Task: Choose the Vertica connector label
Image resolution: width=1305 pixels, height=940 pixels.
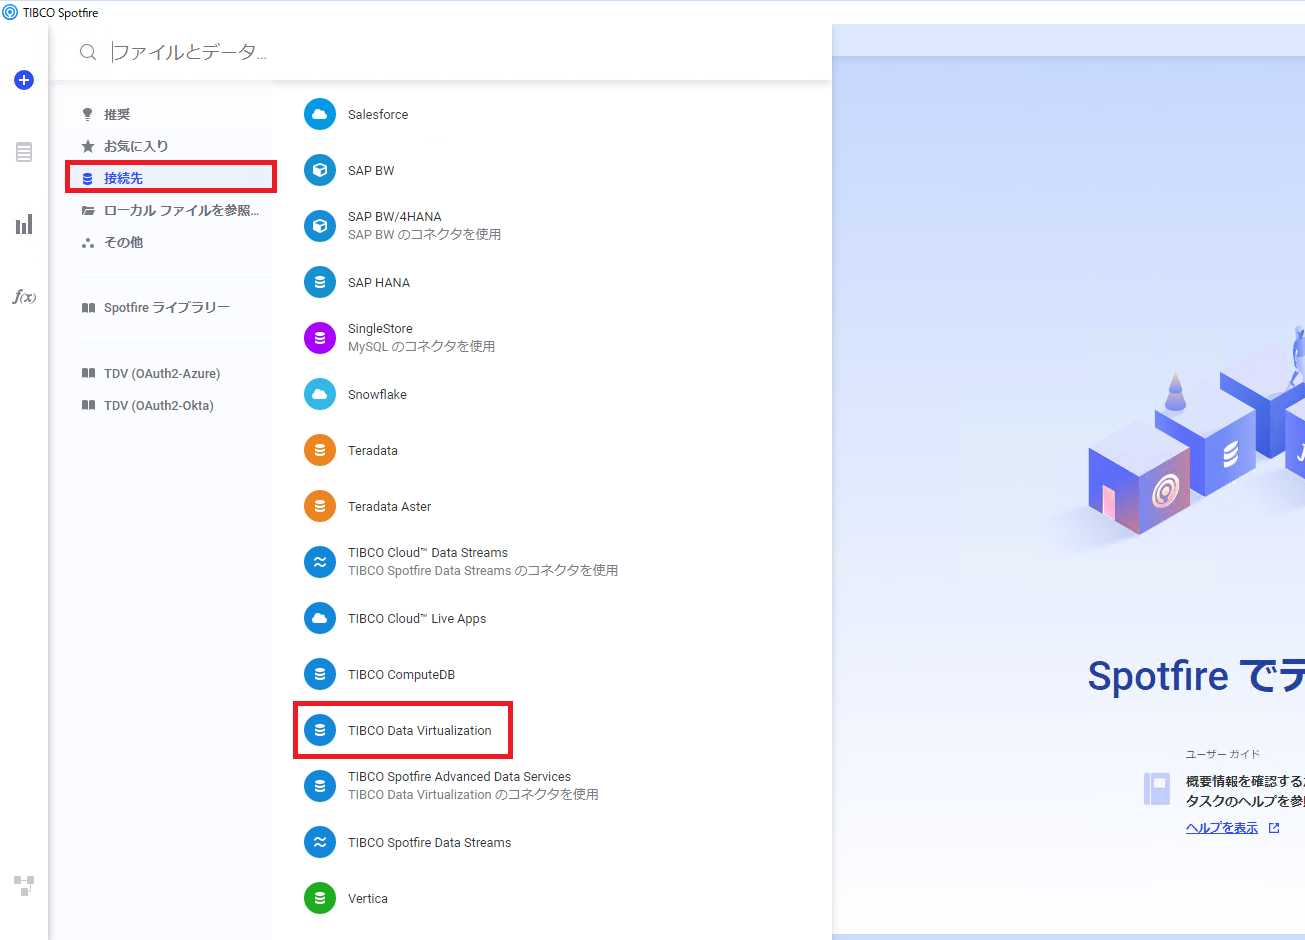Action: point(368,899)
